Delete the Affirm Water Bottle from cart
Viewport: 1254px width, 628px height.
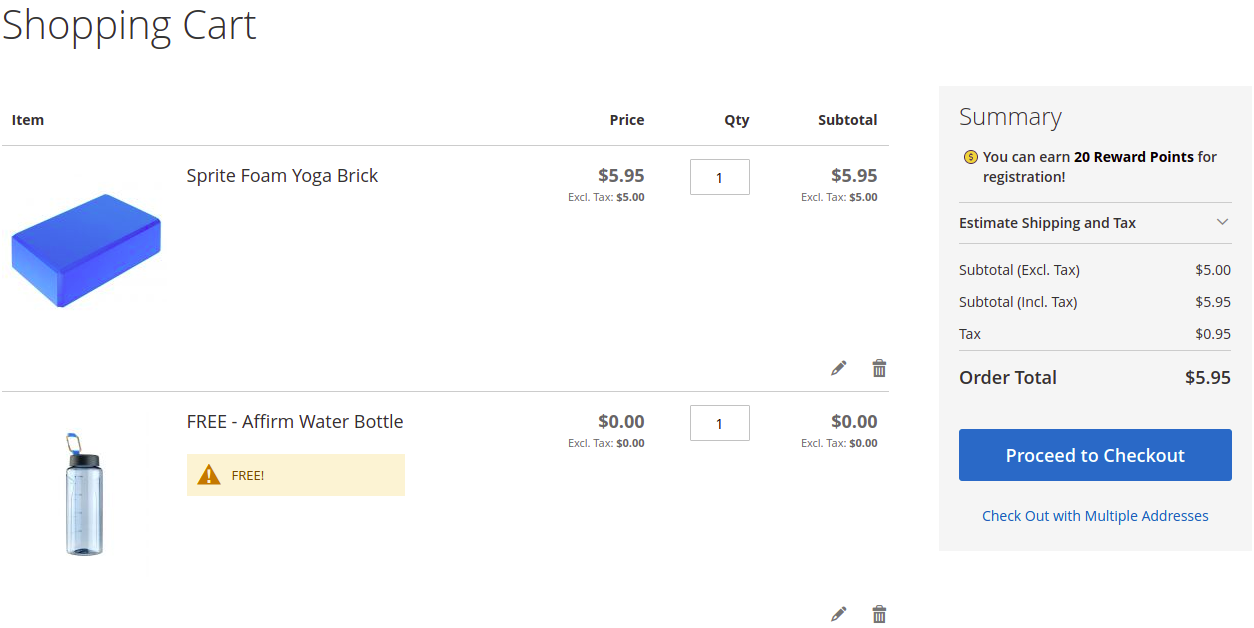[x=879, y=614]
